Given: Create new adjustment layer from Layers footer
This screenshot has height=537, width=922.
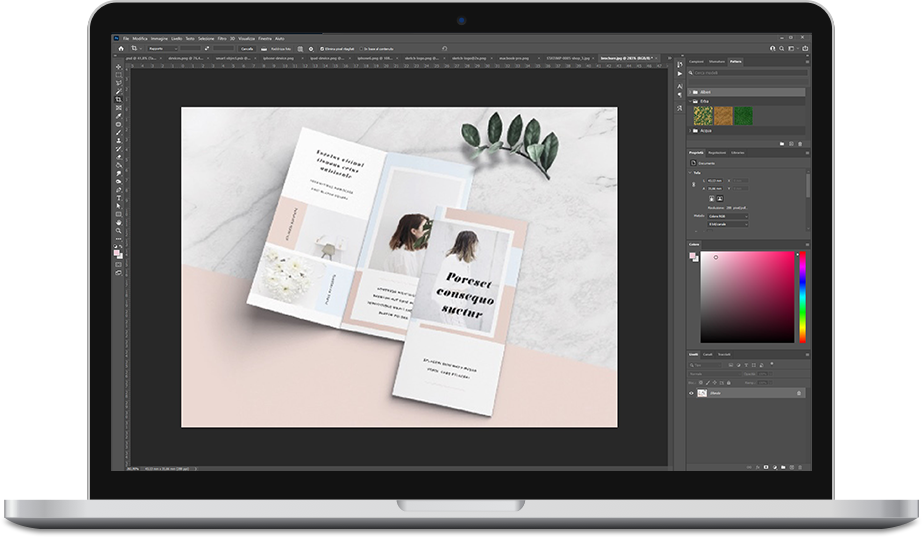Looking at the screenshot, I should 774,468.
